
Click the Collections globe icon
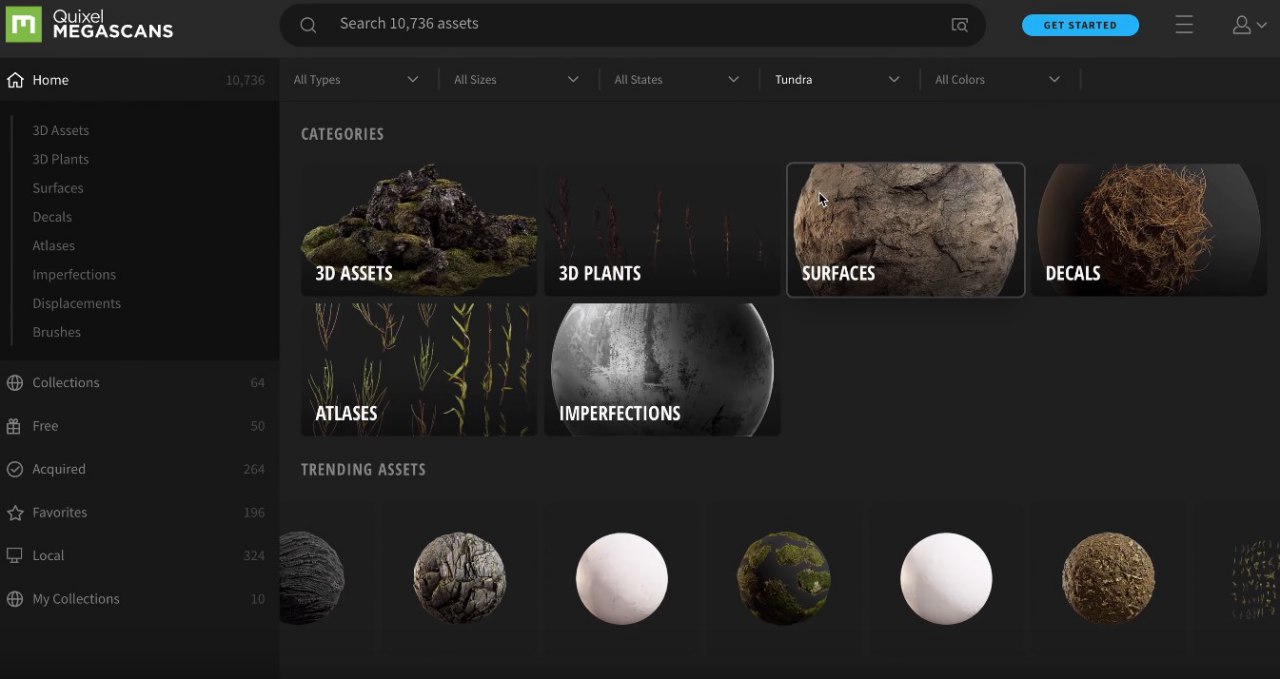(x=15, y=383)
